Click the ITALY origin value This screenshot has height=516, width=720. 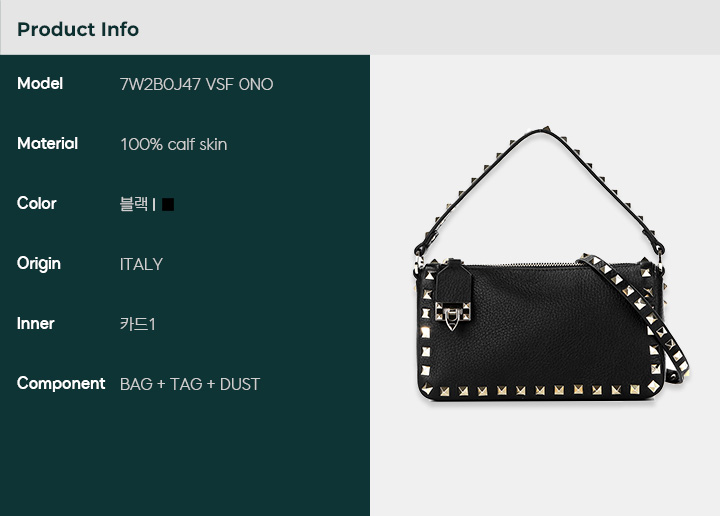(x=141, y=264)
